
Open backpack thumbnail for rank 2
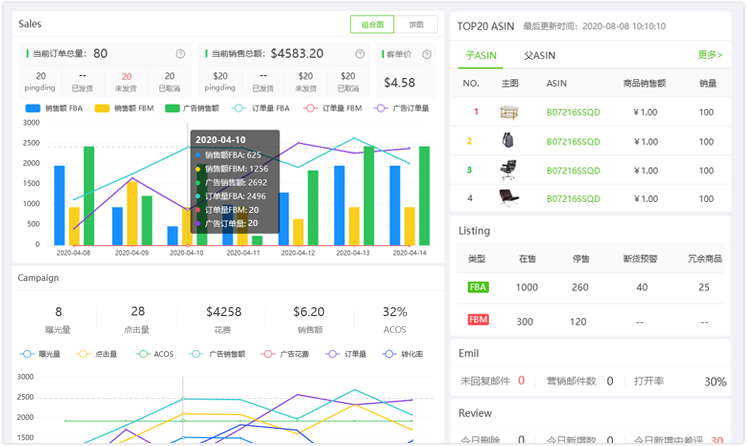[x=508, y=141]
